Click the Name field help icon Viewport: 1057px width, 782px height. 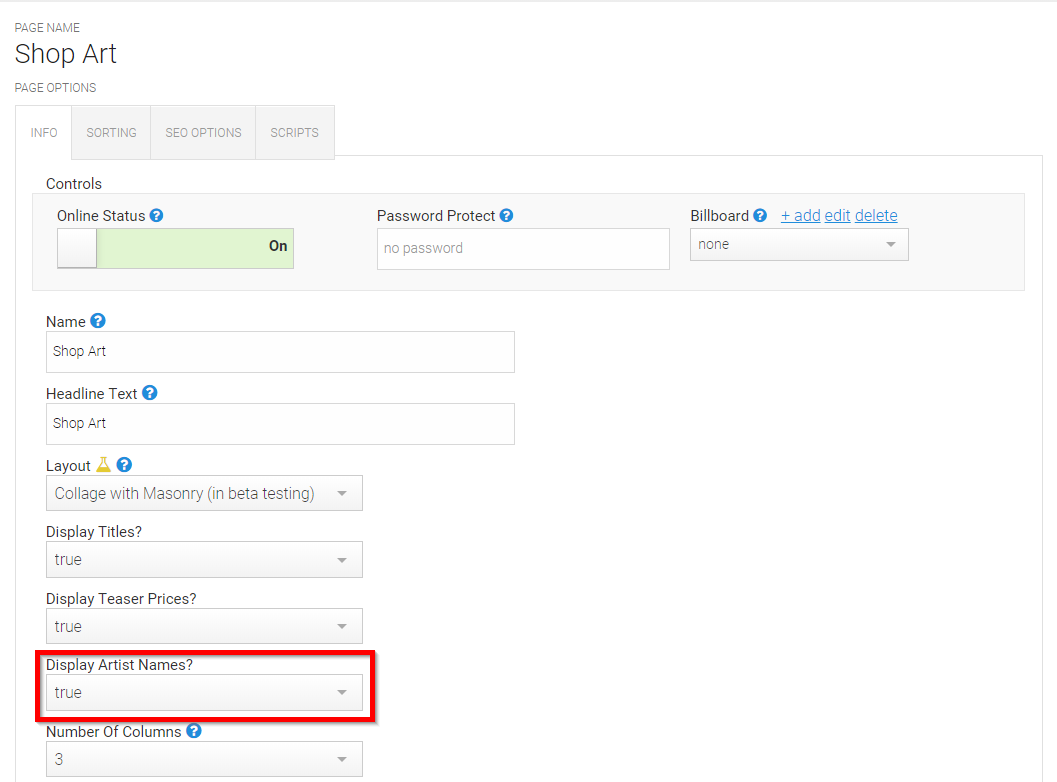pyautogui.click(x=98, y=321)
